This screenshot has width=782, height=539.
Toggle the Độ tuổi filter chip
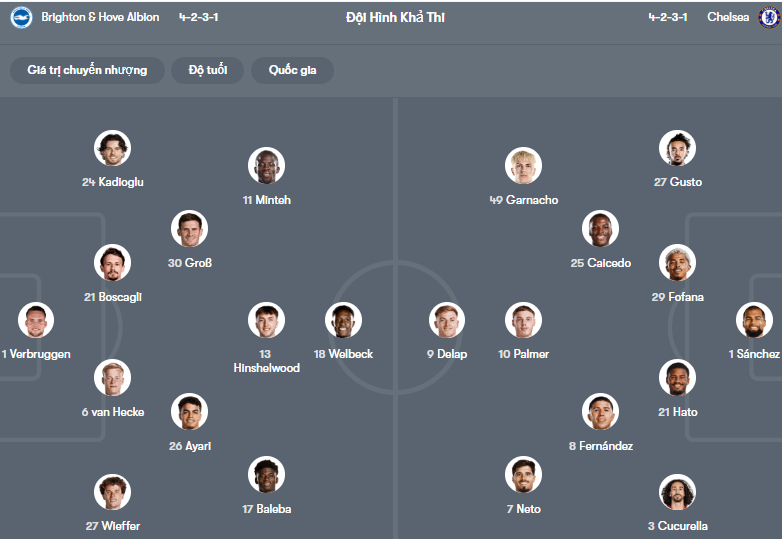[207, 70]
